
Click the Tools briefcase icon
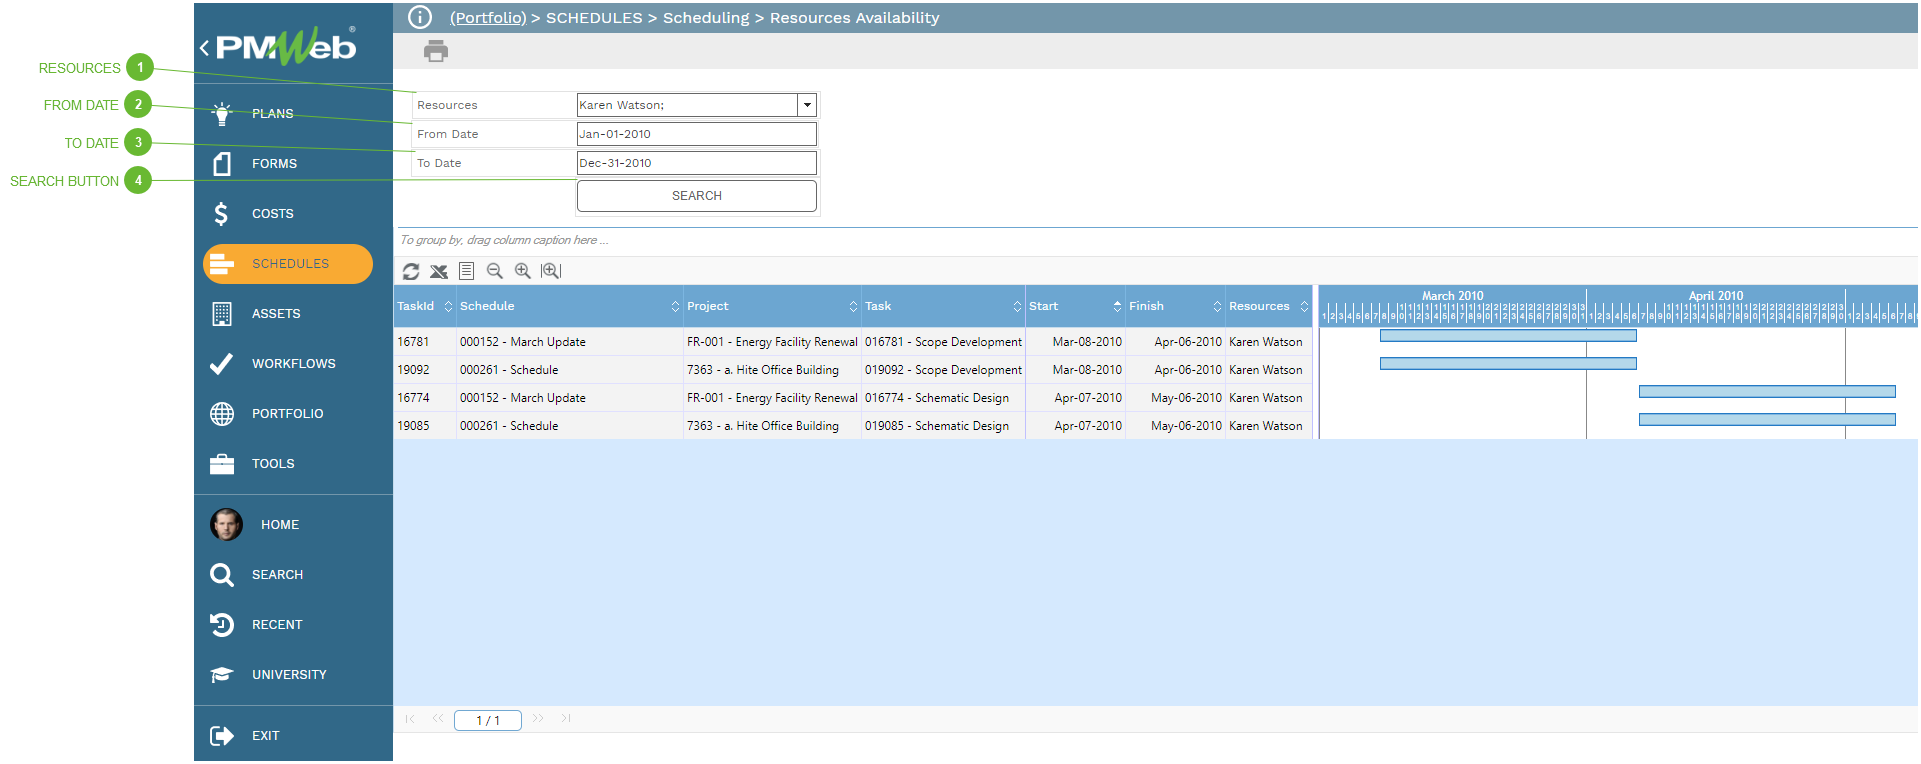pyautogui.click(x=222, y=464)
